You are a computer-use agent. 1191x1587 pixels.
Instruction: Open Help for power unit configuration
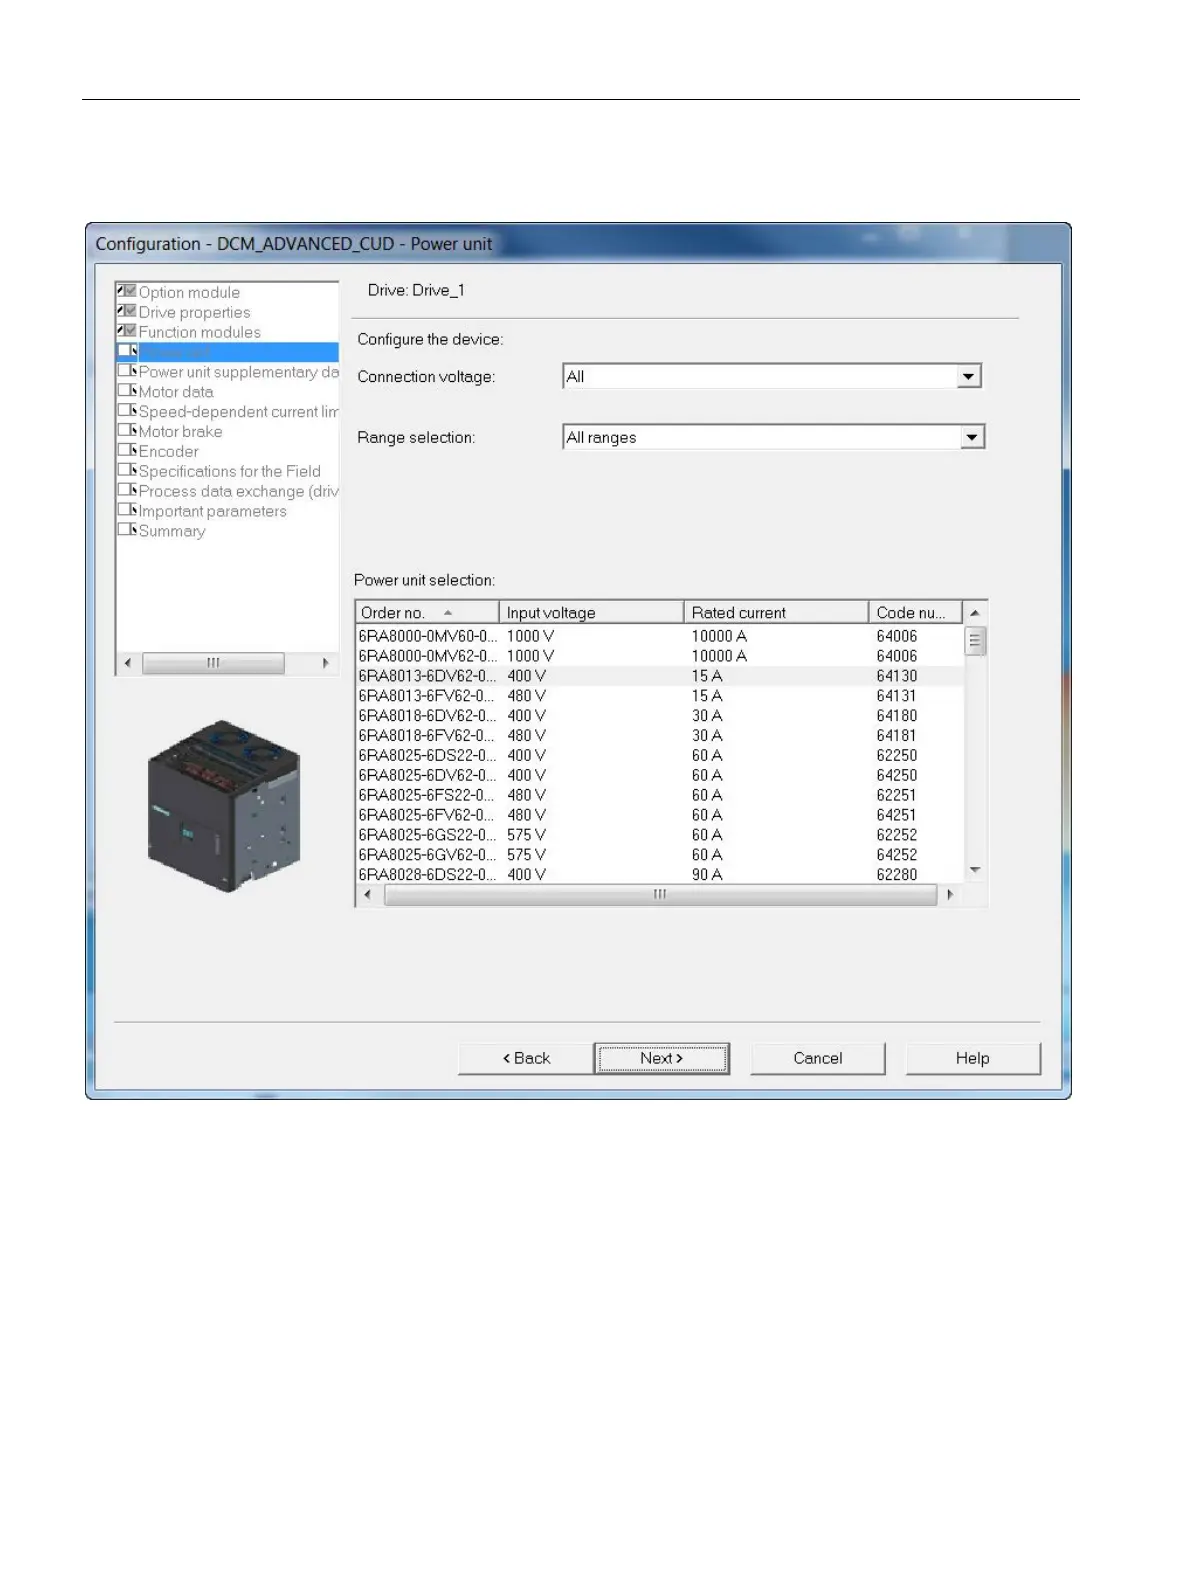(972, 1058)
